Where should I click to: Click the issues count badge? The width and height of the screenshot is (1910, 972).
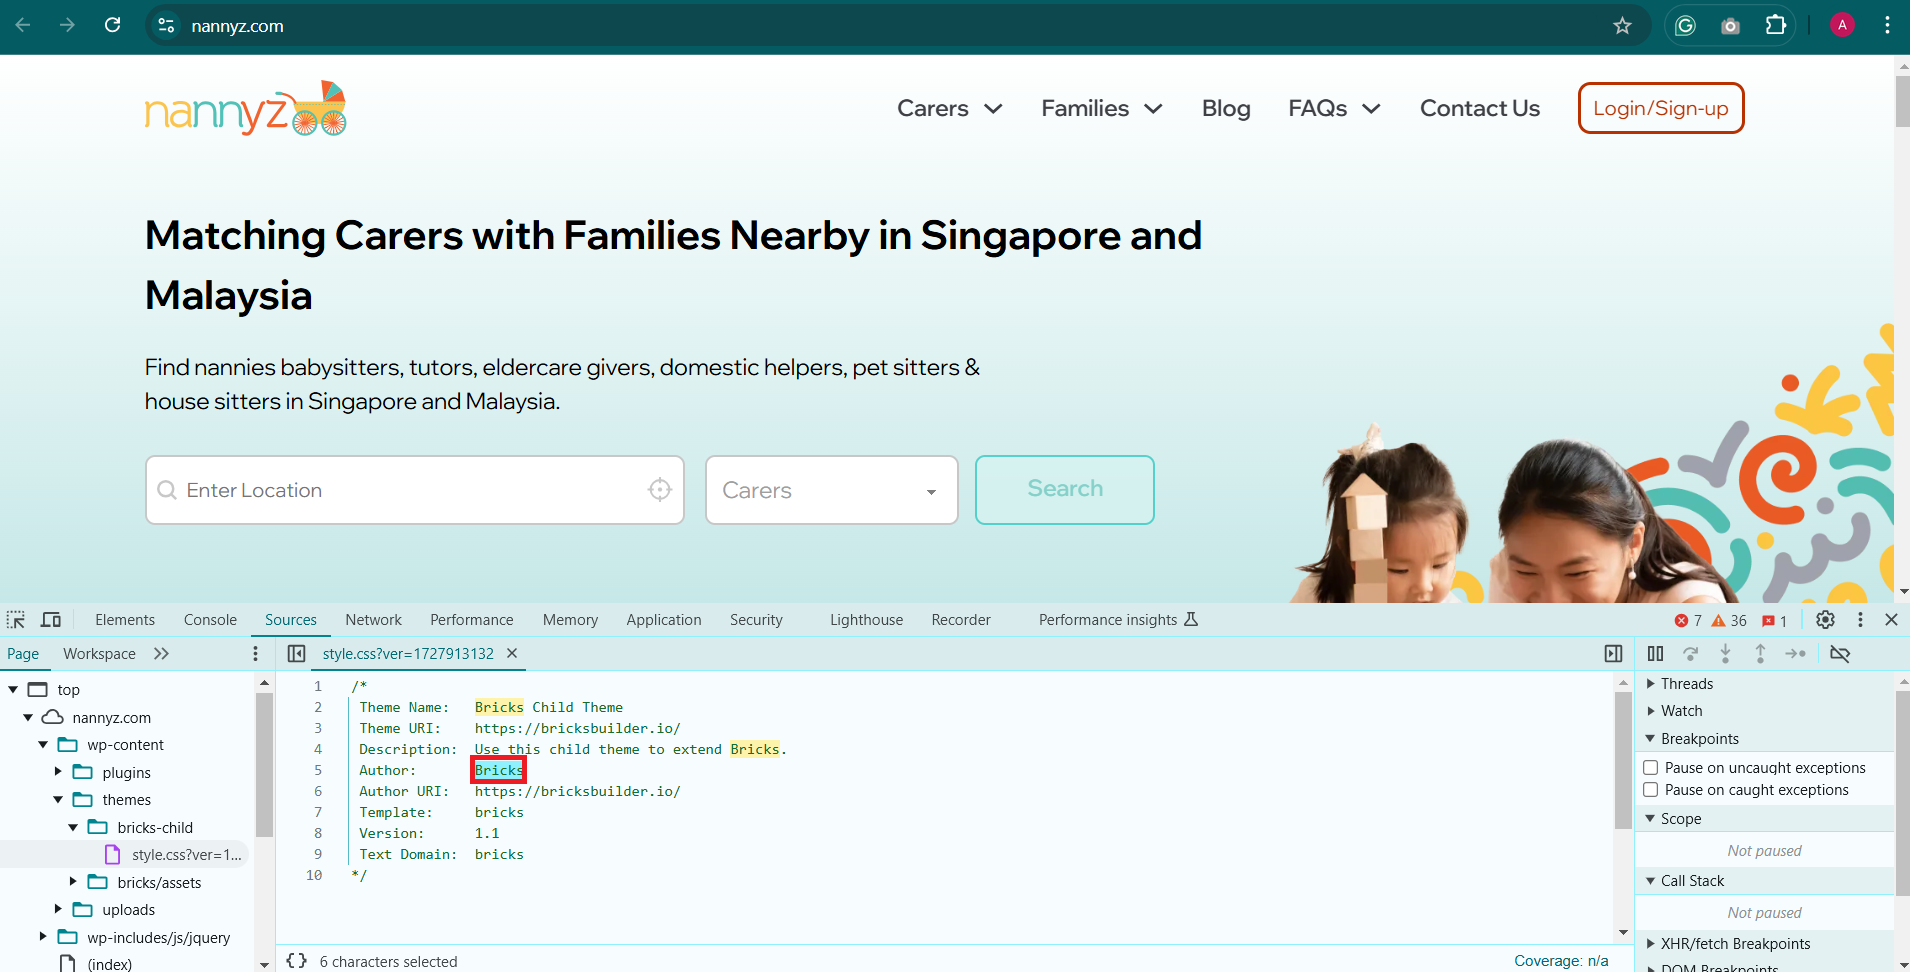coord(1774,621)
